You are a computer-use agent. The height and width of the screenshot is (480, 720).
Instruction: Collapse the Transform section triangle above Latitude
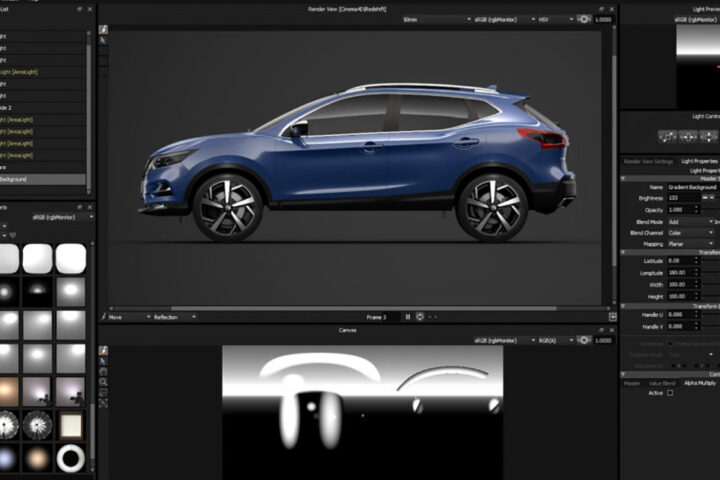tap(623, 253)
